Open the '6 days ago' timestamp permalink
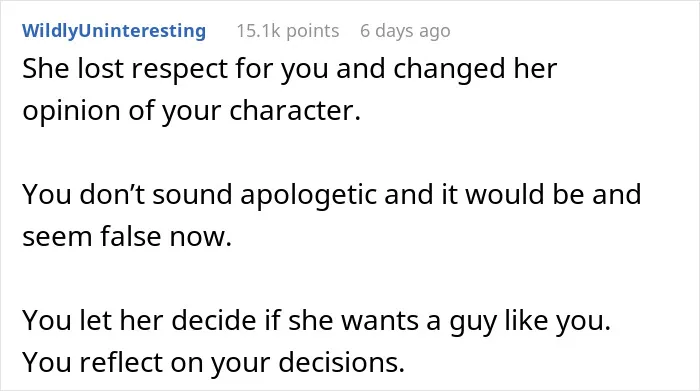The image size is (700, 391). coord(405,31)
